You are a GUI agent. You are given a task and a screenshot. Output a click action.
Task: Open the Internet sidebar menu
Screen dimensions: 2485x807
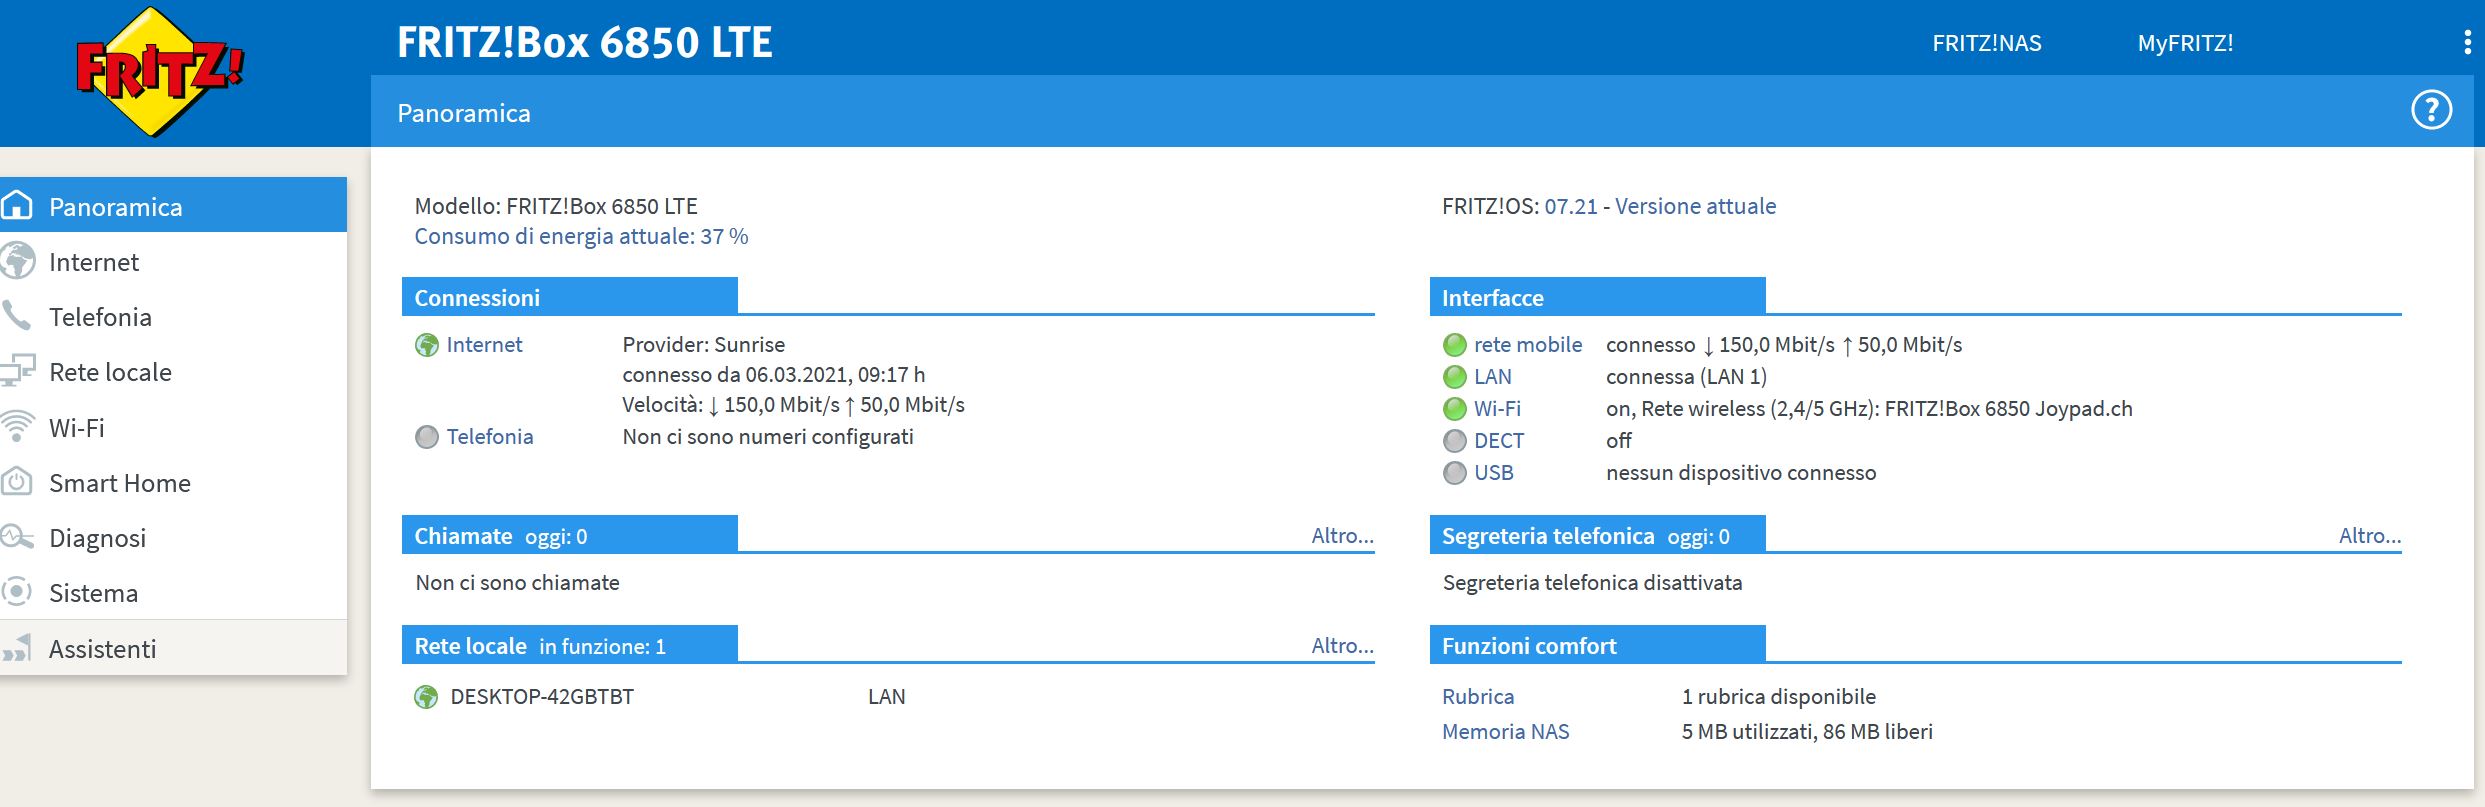[x=173, y=261]
